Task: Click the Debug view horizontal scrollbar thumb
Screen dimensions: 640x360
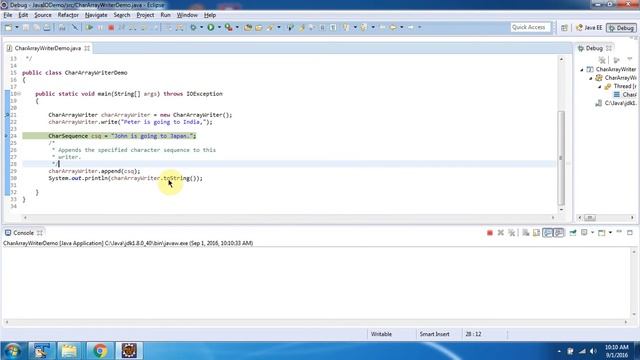Action: point(589,218)
